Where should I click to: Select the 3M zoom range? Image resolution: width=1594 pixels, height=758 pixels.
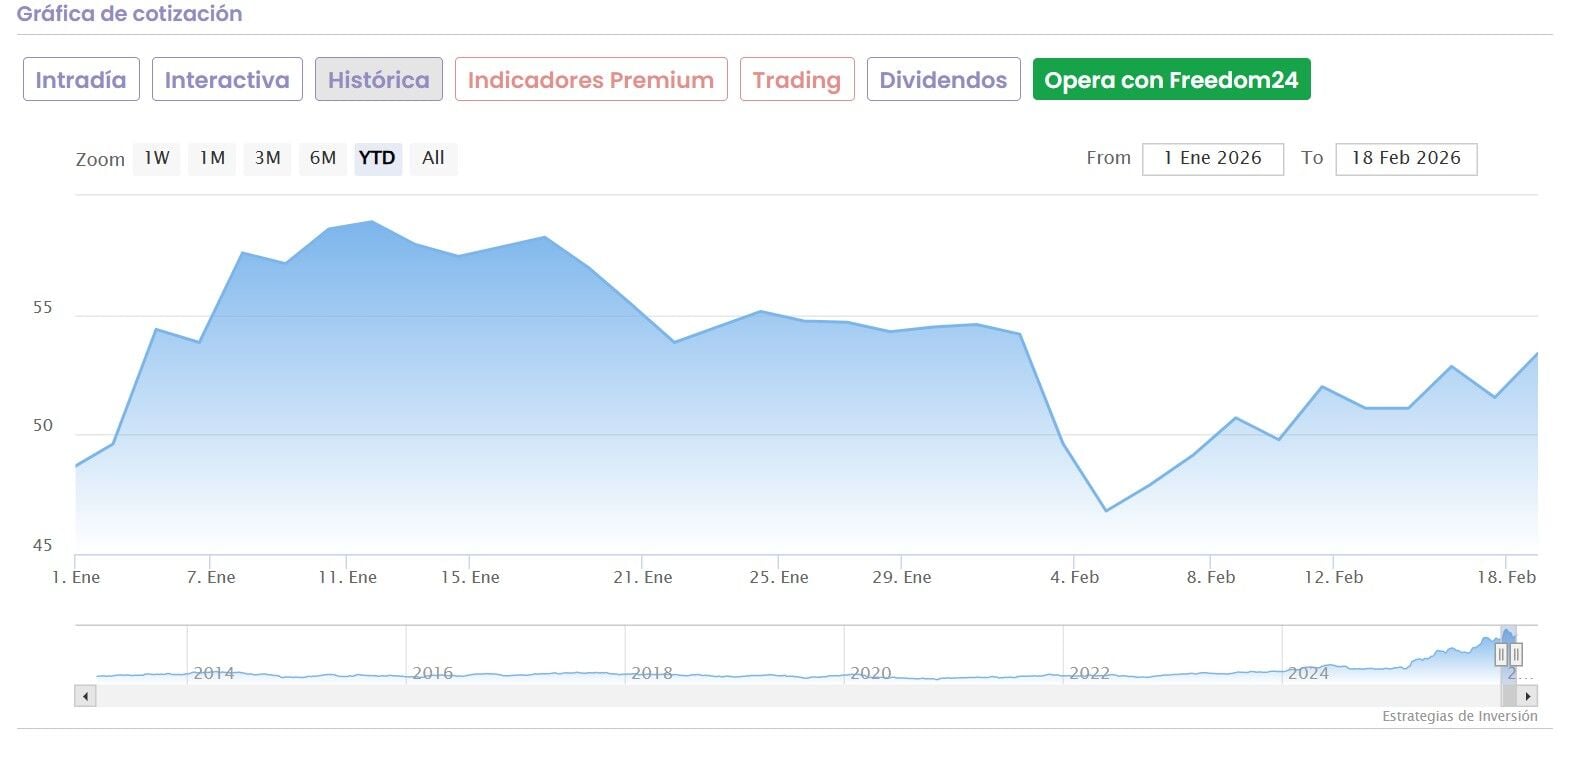pos(267,158)
